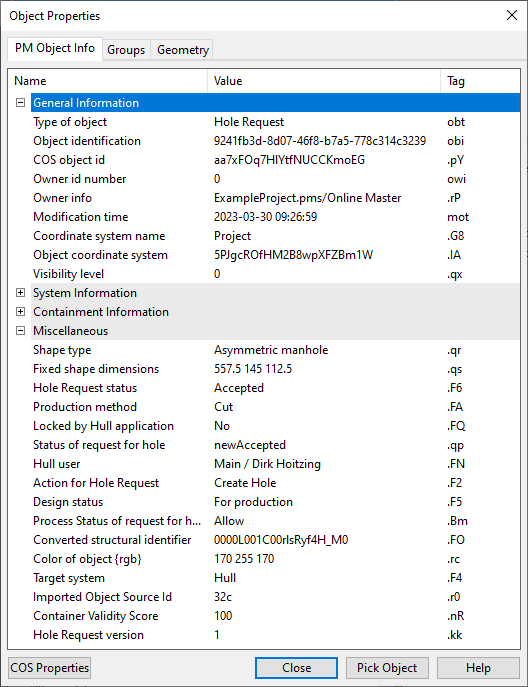Screen dimensions: 528x687
Task: Select the 'Object coordinate system' row
Action: click(275, 255)
